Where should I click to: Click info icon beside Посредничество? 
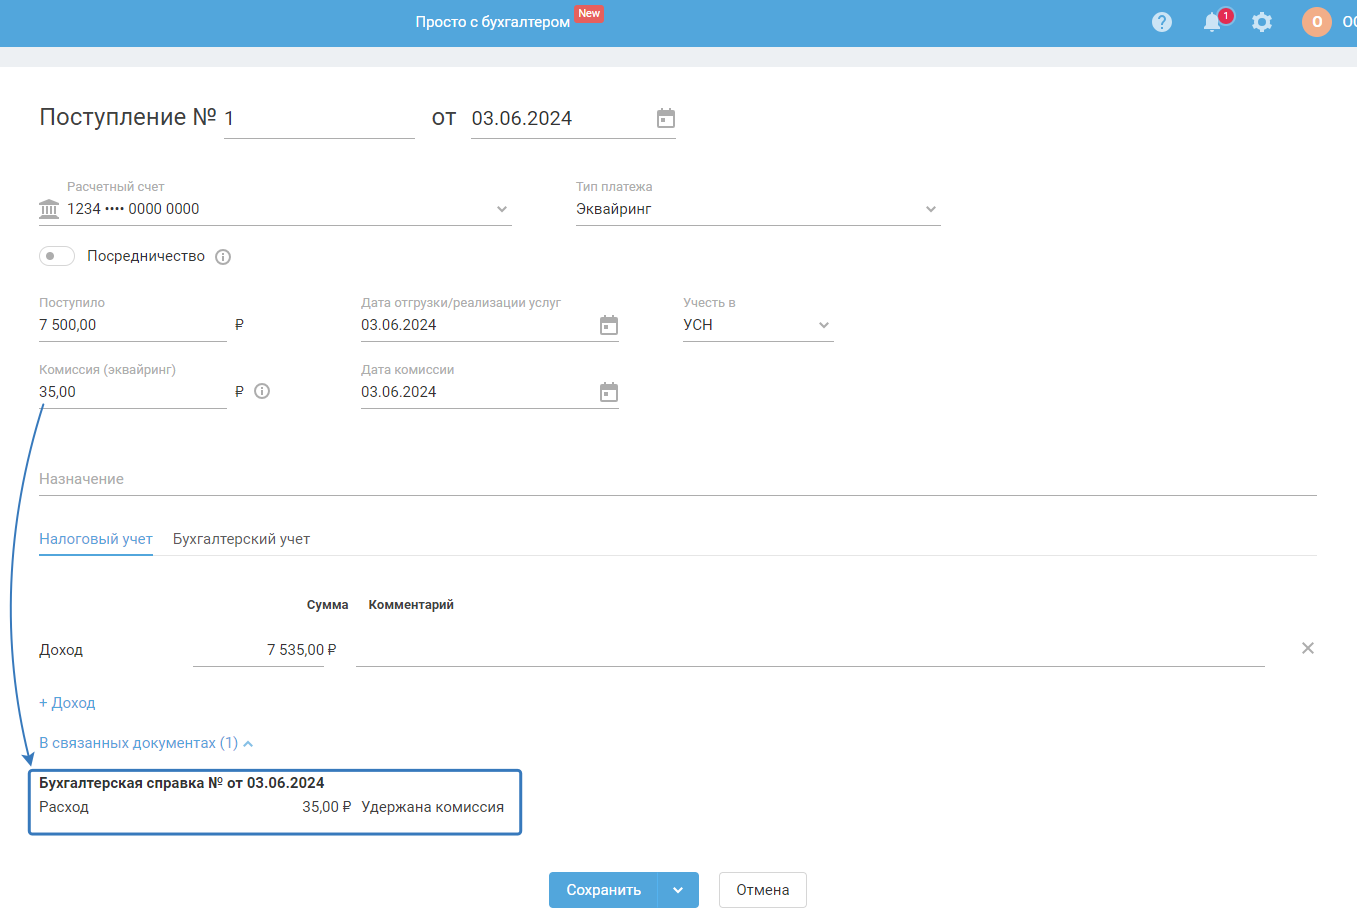223,257
